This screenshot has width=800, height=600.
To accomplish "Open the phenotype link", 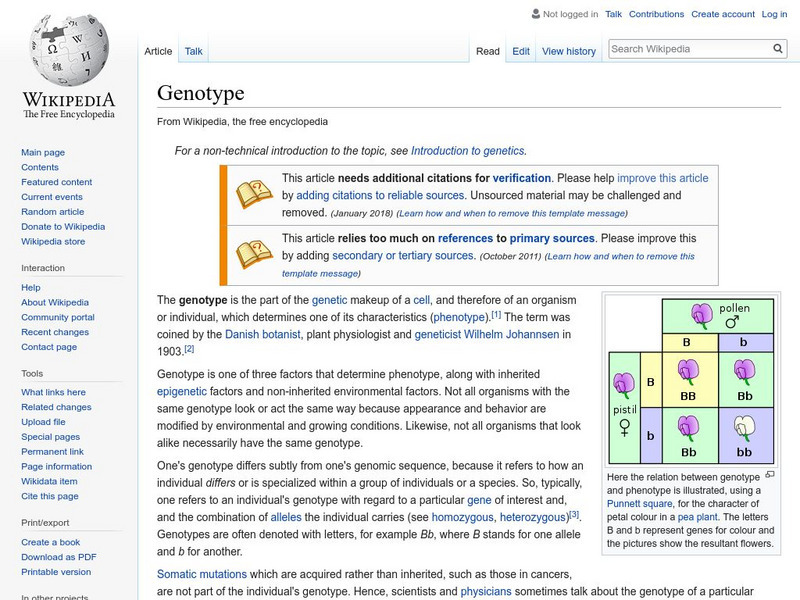I will point(459,317).
